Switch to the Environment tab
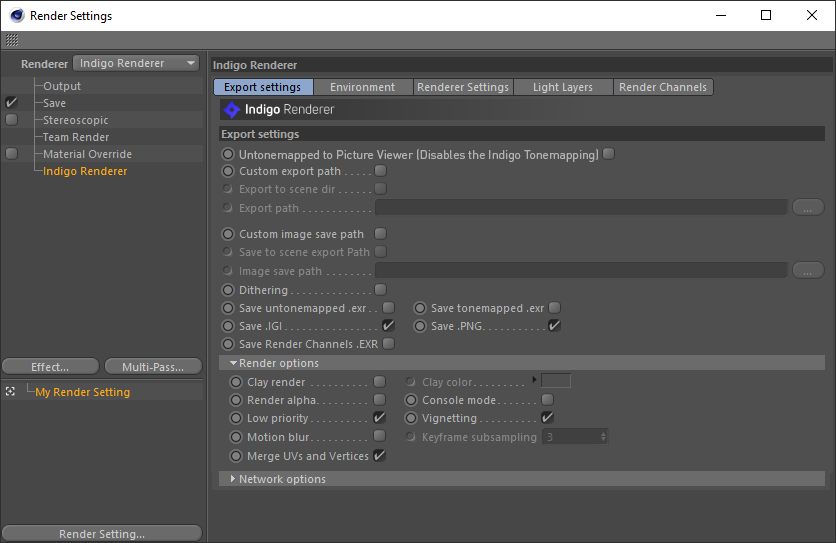 click(x=362, y=87)
